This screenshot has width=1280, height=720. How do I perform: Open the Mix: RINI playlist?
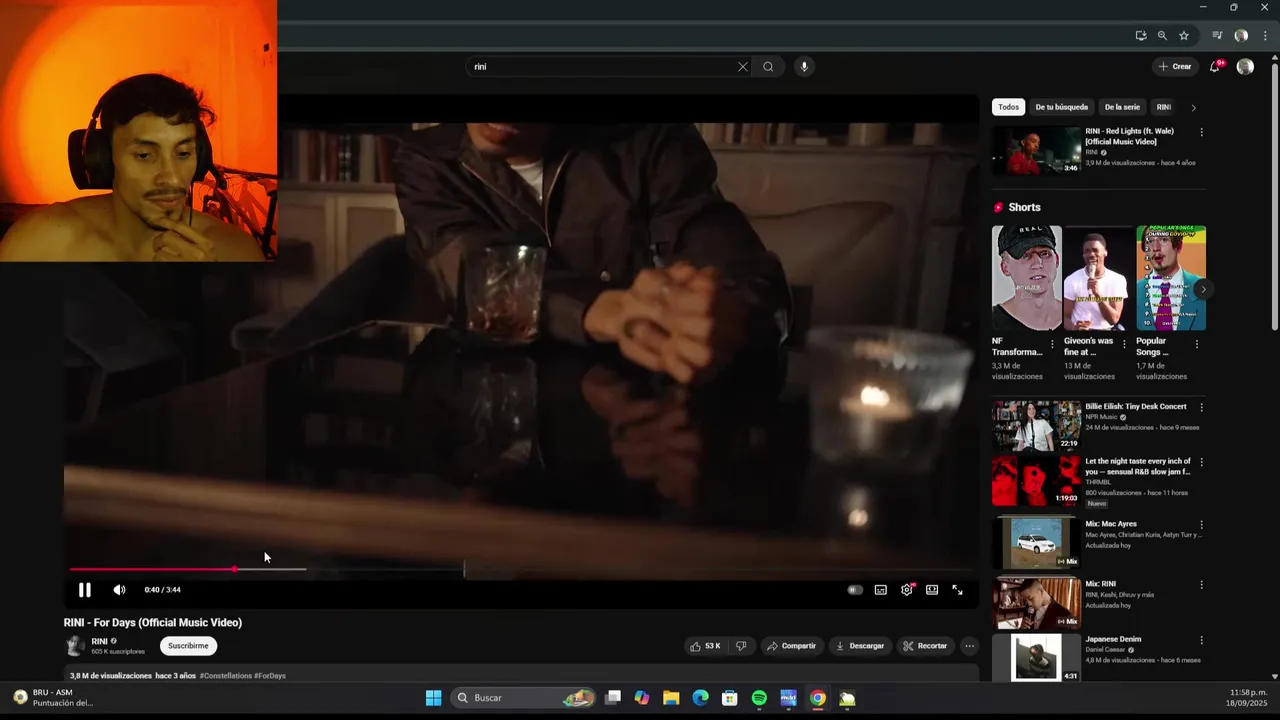pyautogui.click(x=1036, y=603)
